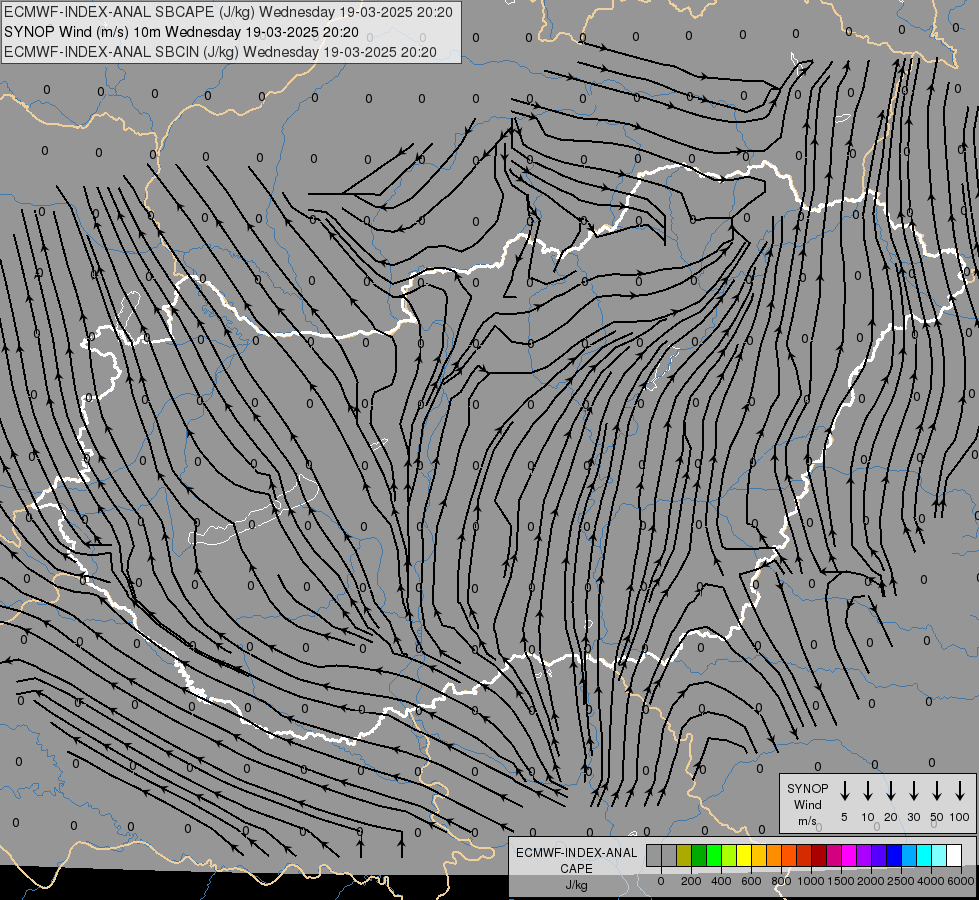Select the pale cyan swatch right of 4000

(x=938, y=855)
